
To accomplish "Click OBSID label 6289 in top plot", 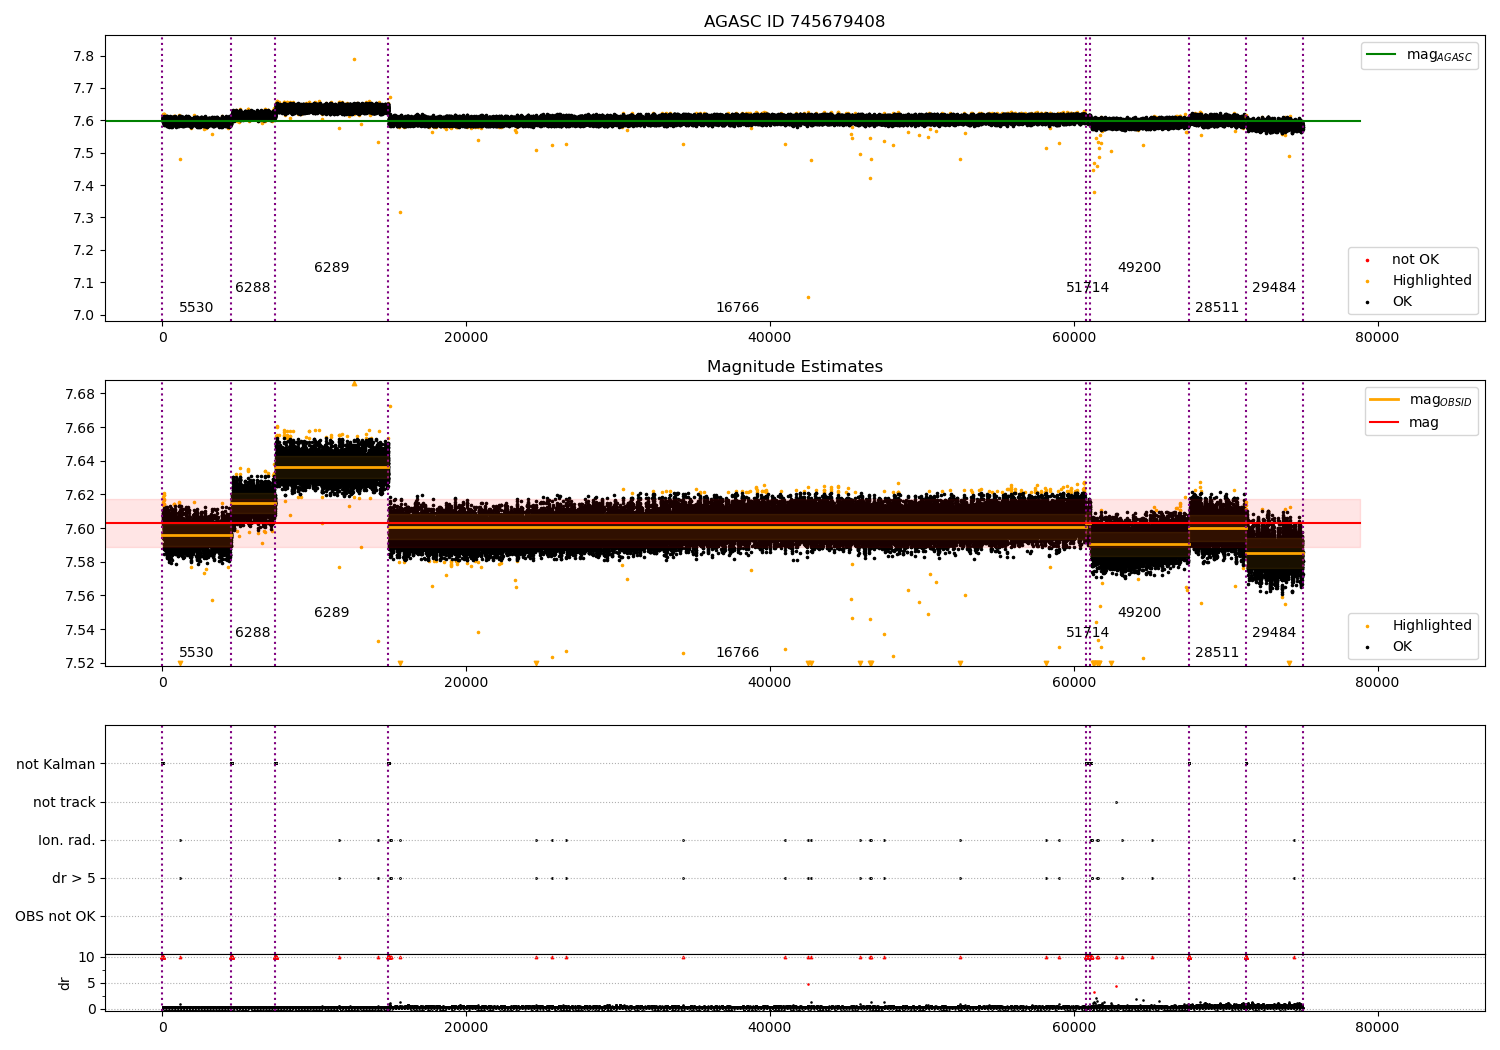I will click(x=332, y=268).
